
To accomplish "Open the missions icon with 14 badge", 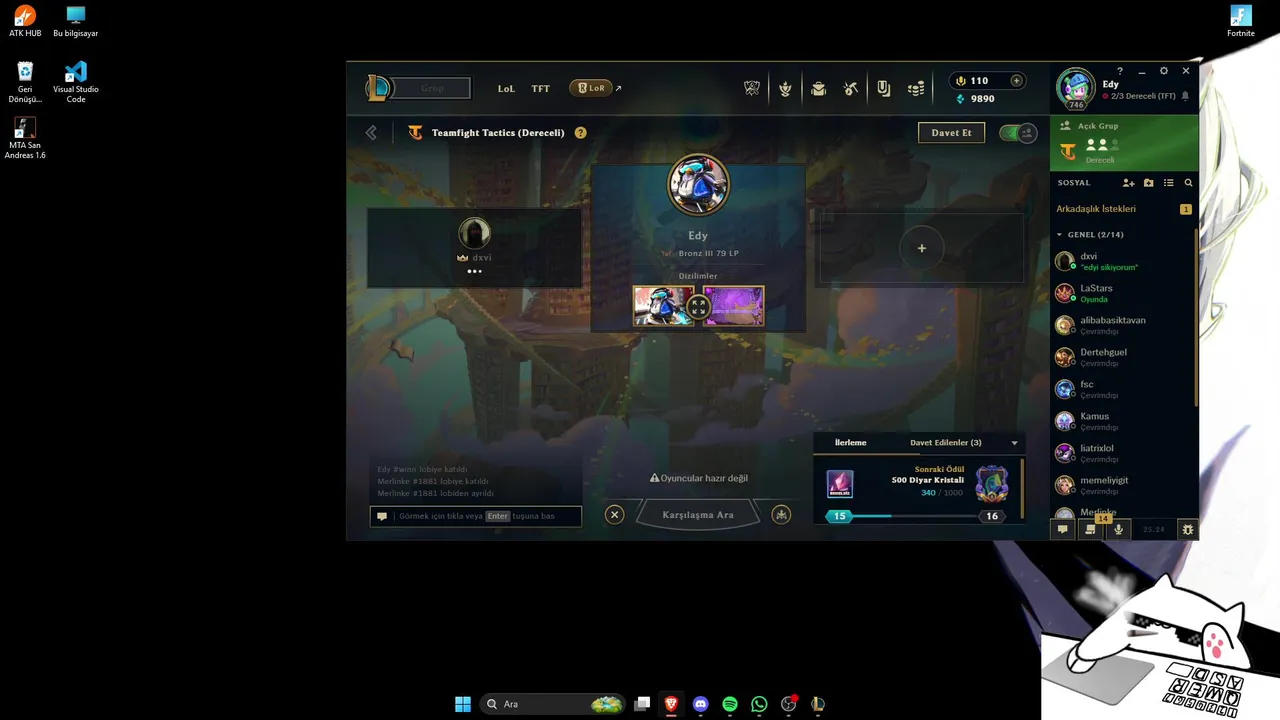I will click(1091, 530).
